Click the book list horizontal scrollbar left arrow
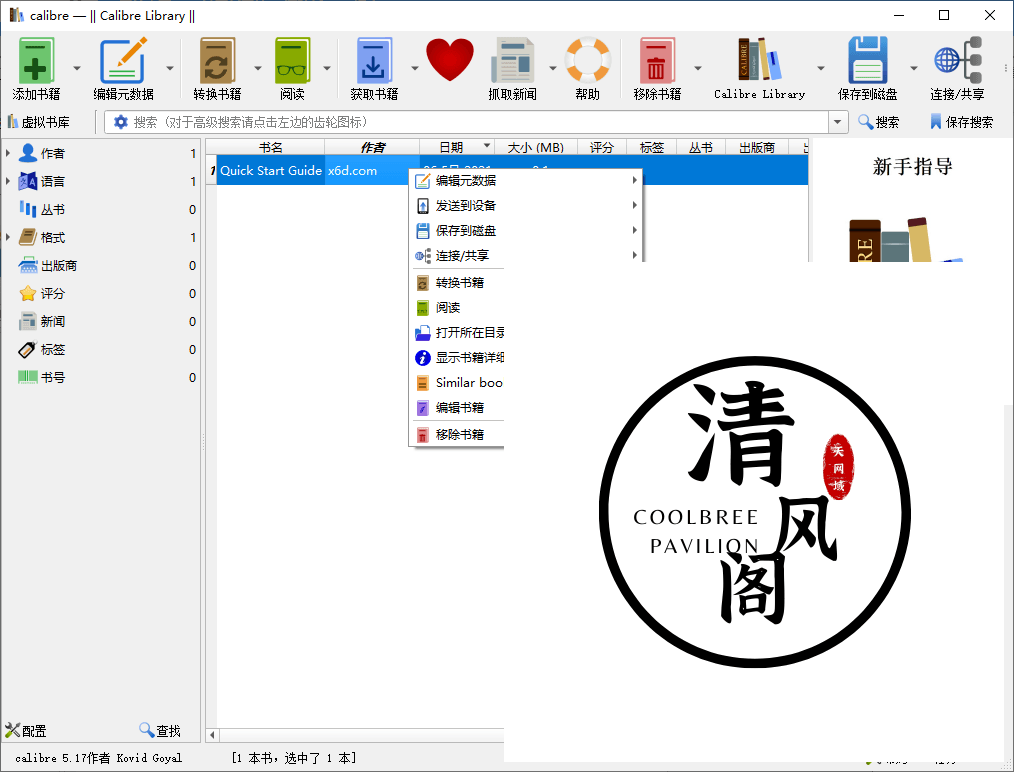Screen dimensions: 1014x772 [x=212, y=735]
